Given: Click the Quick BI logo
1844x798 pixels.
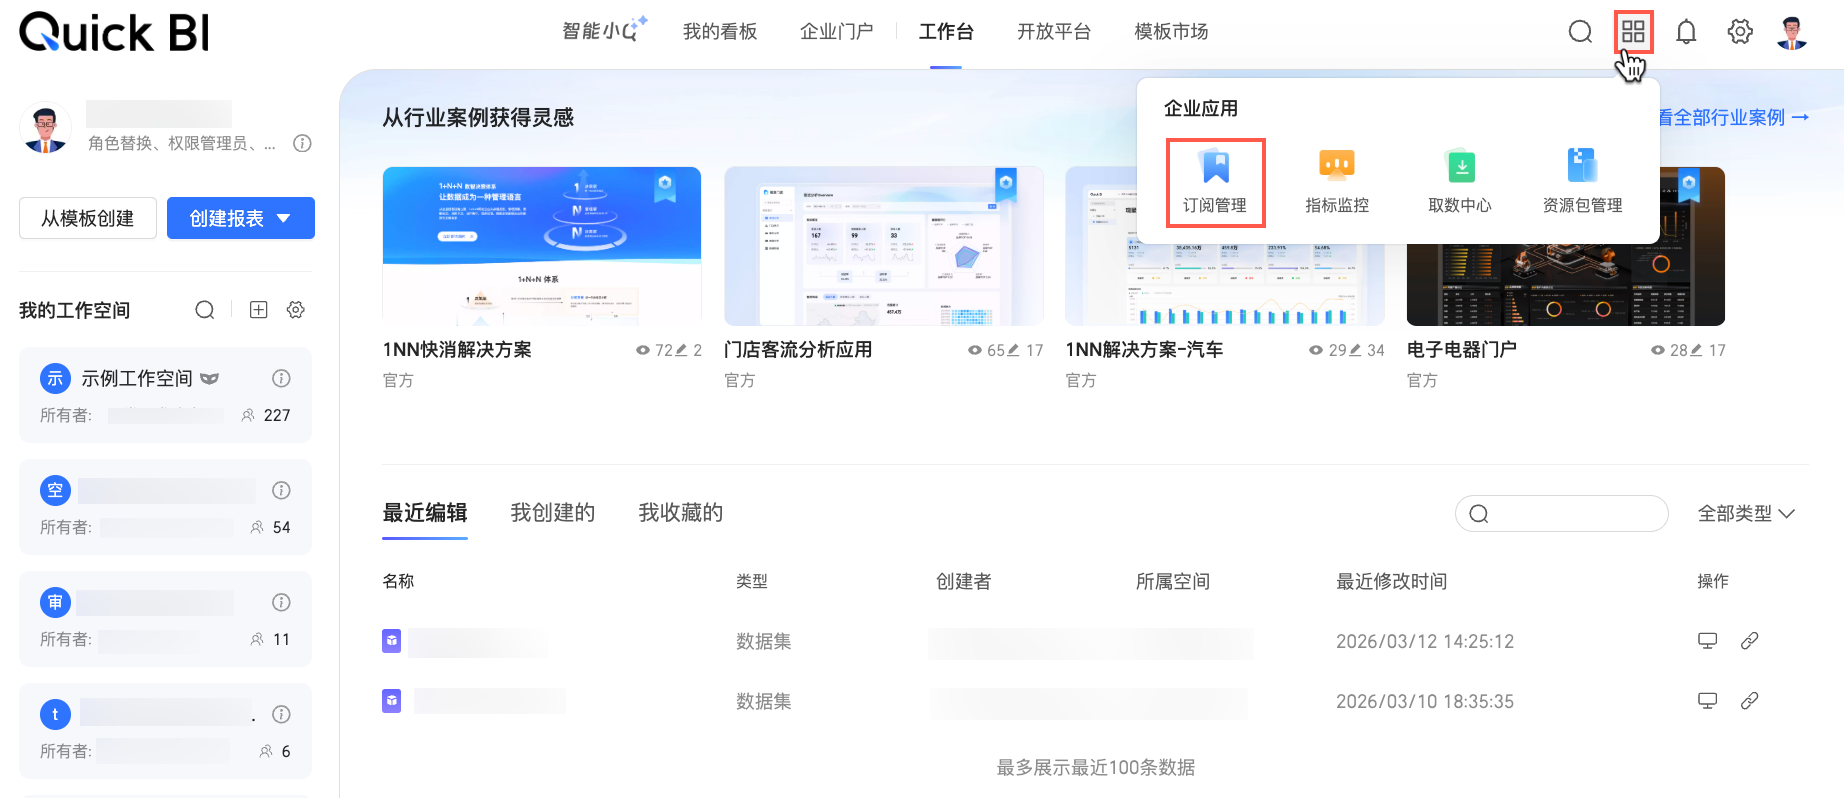Looking at the screenshot, I should pos(115,32).
